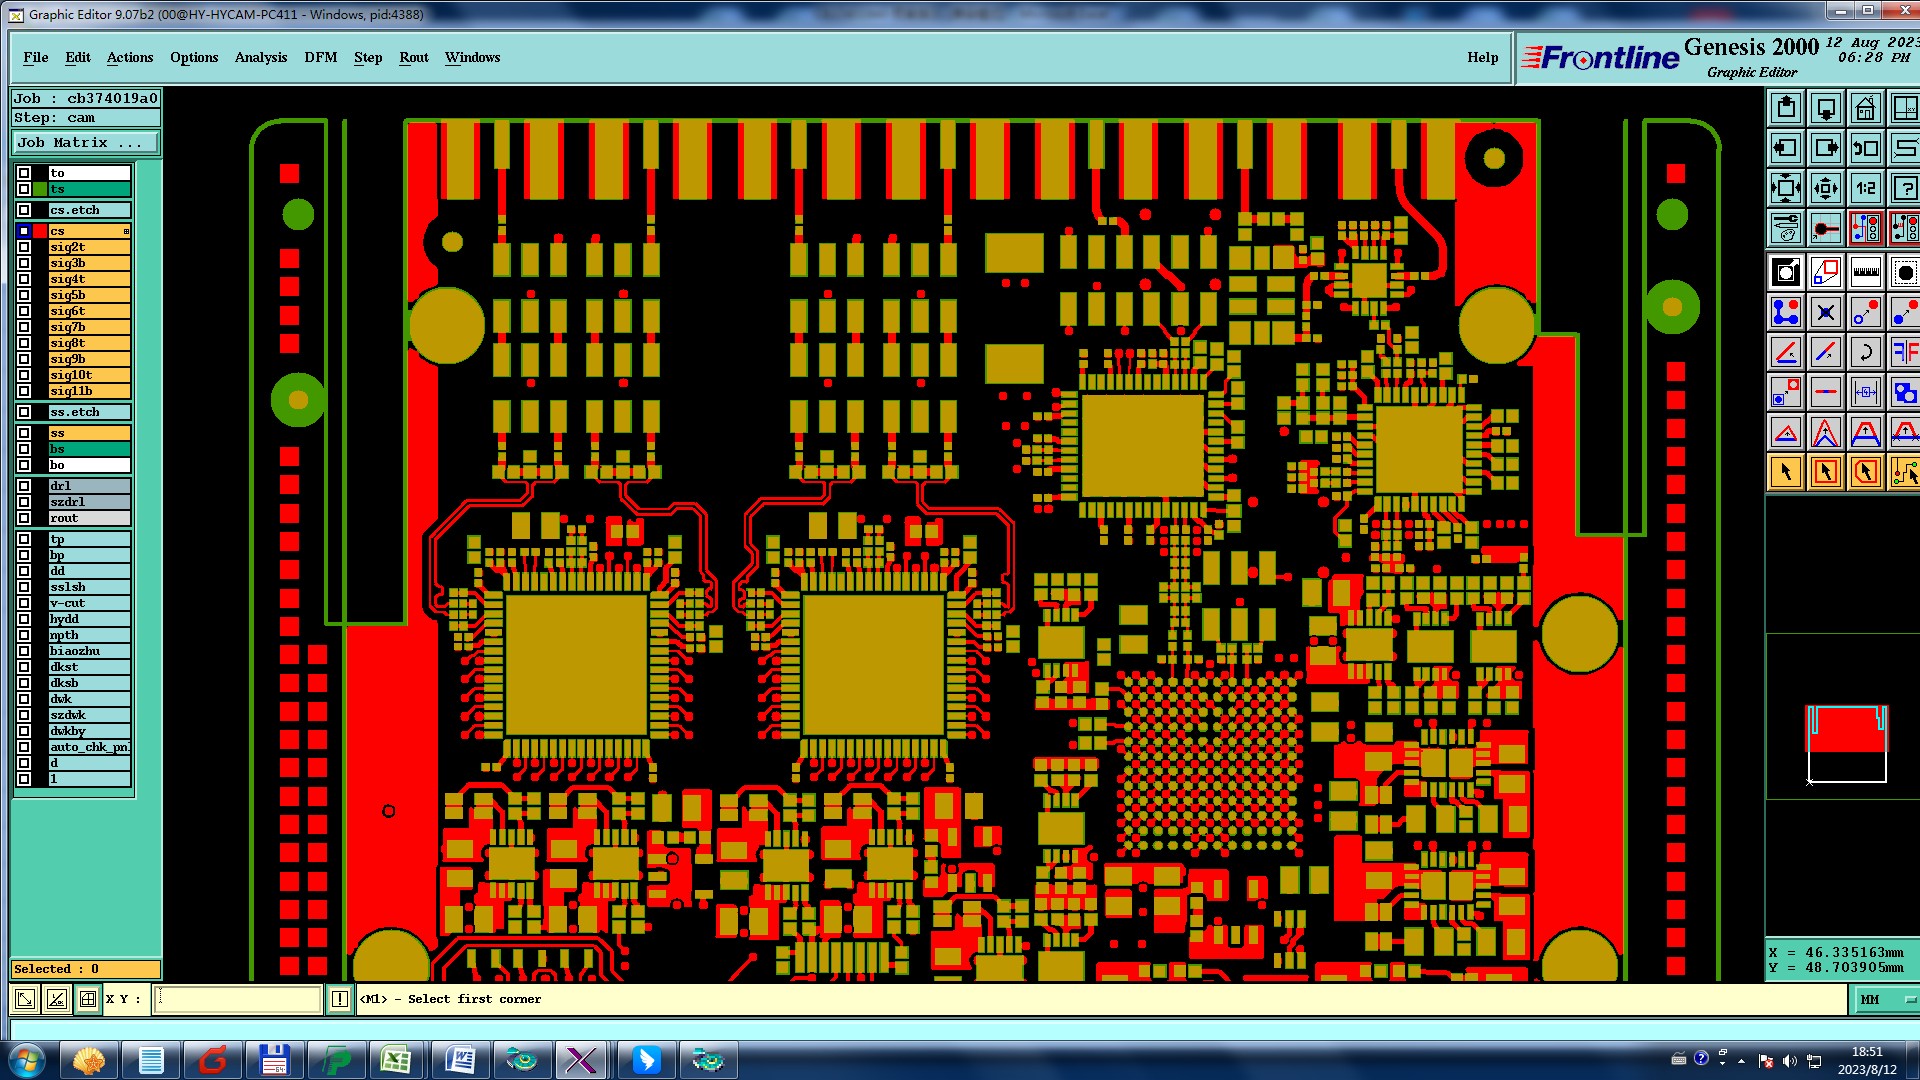
Task: Toggle checkbox for the sig2t layer
Action: [x=24, y=247]
